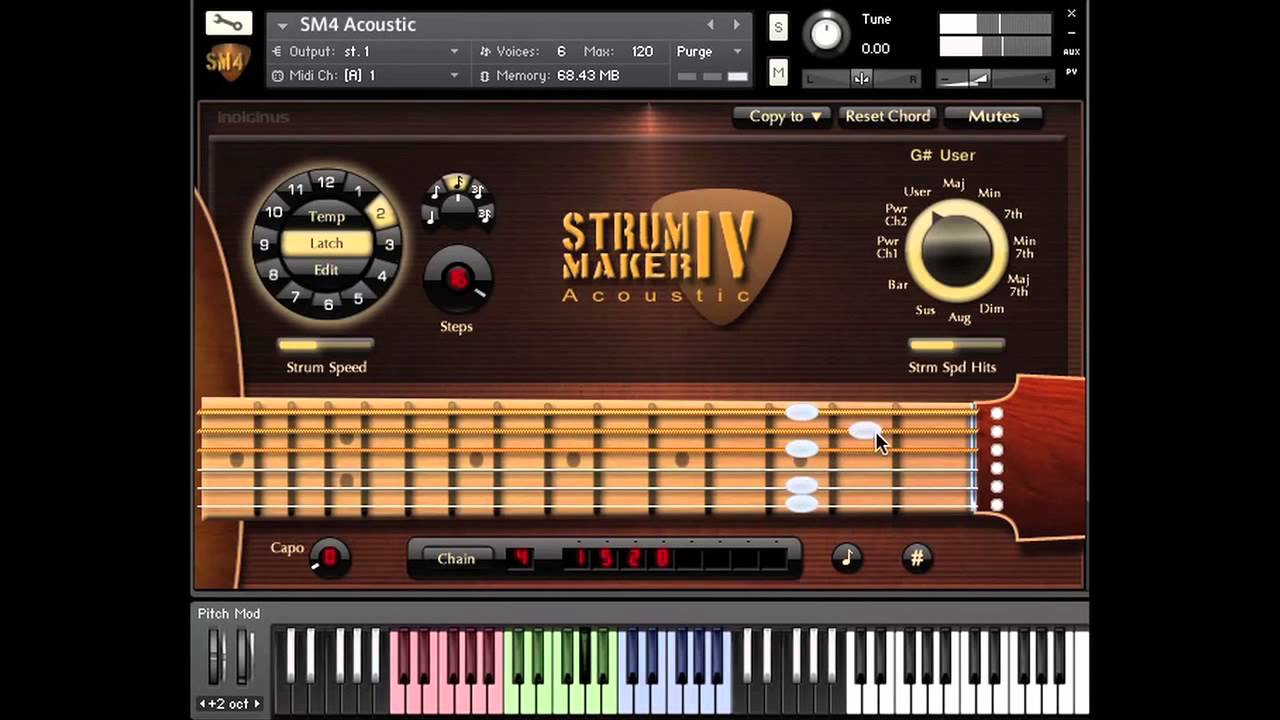Viewport: 1280px width, 720px height.
Task: Click the note icon button near the # button
Action: pos(847,557)
